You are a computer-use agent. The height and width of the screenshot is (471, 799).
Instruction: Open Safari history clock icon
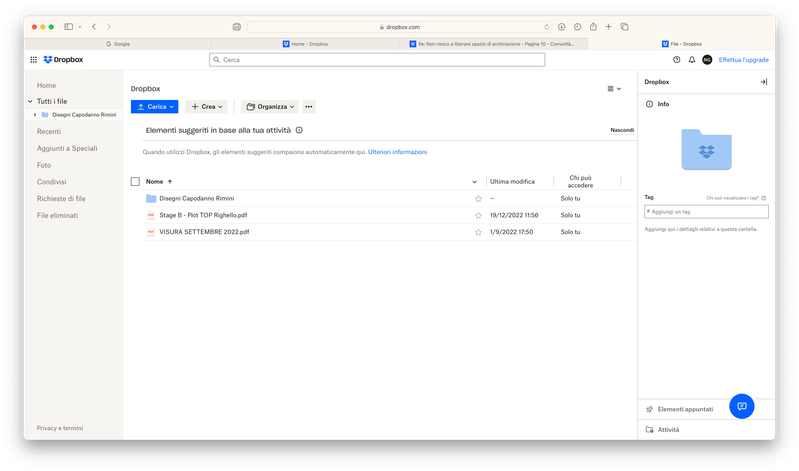click(x=577, y=27)
